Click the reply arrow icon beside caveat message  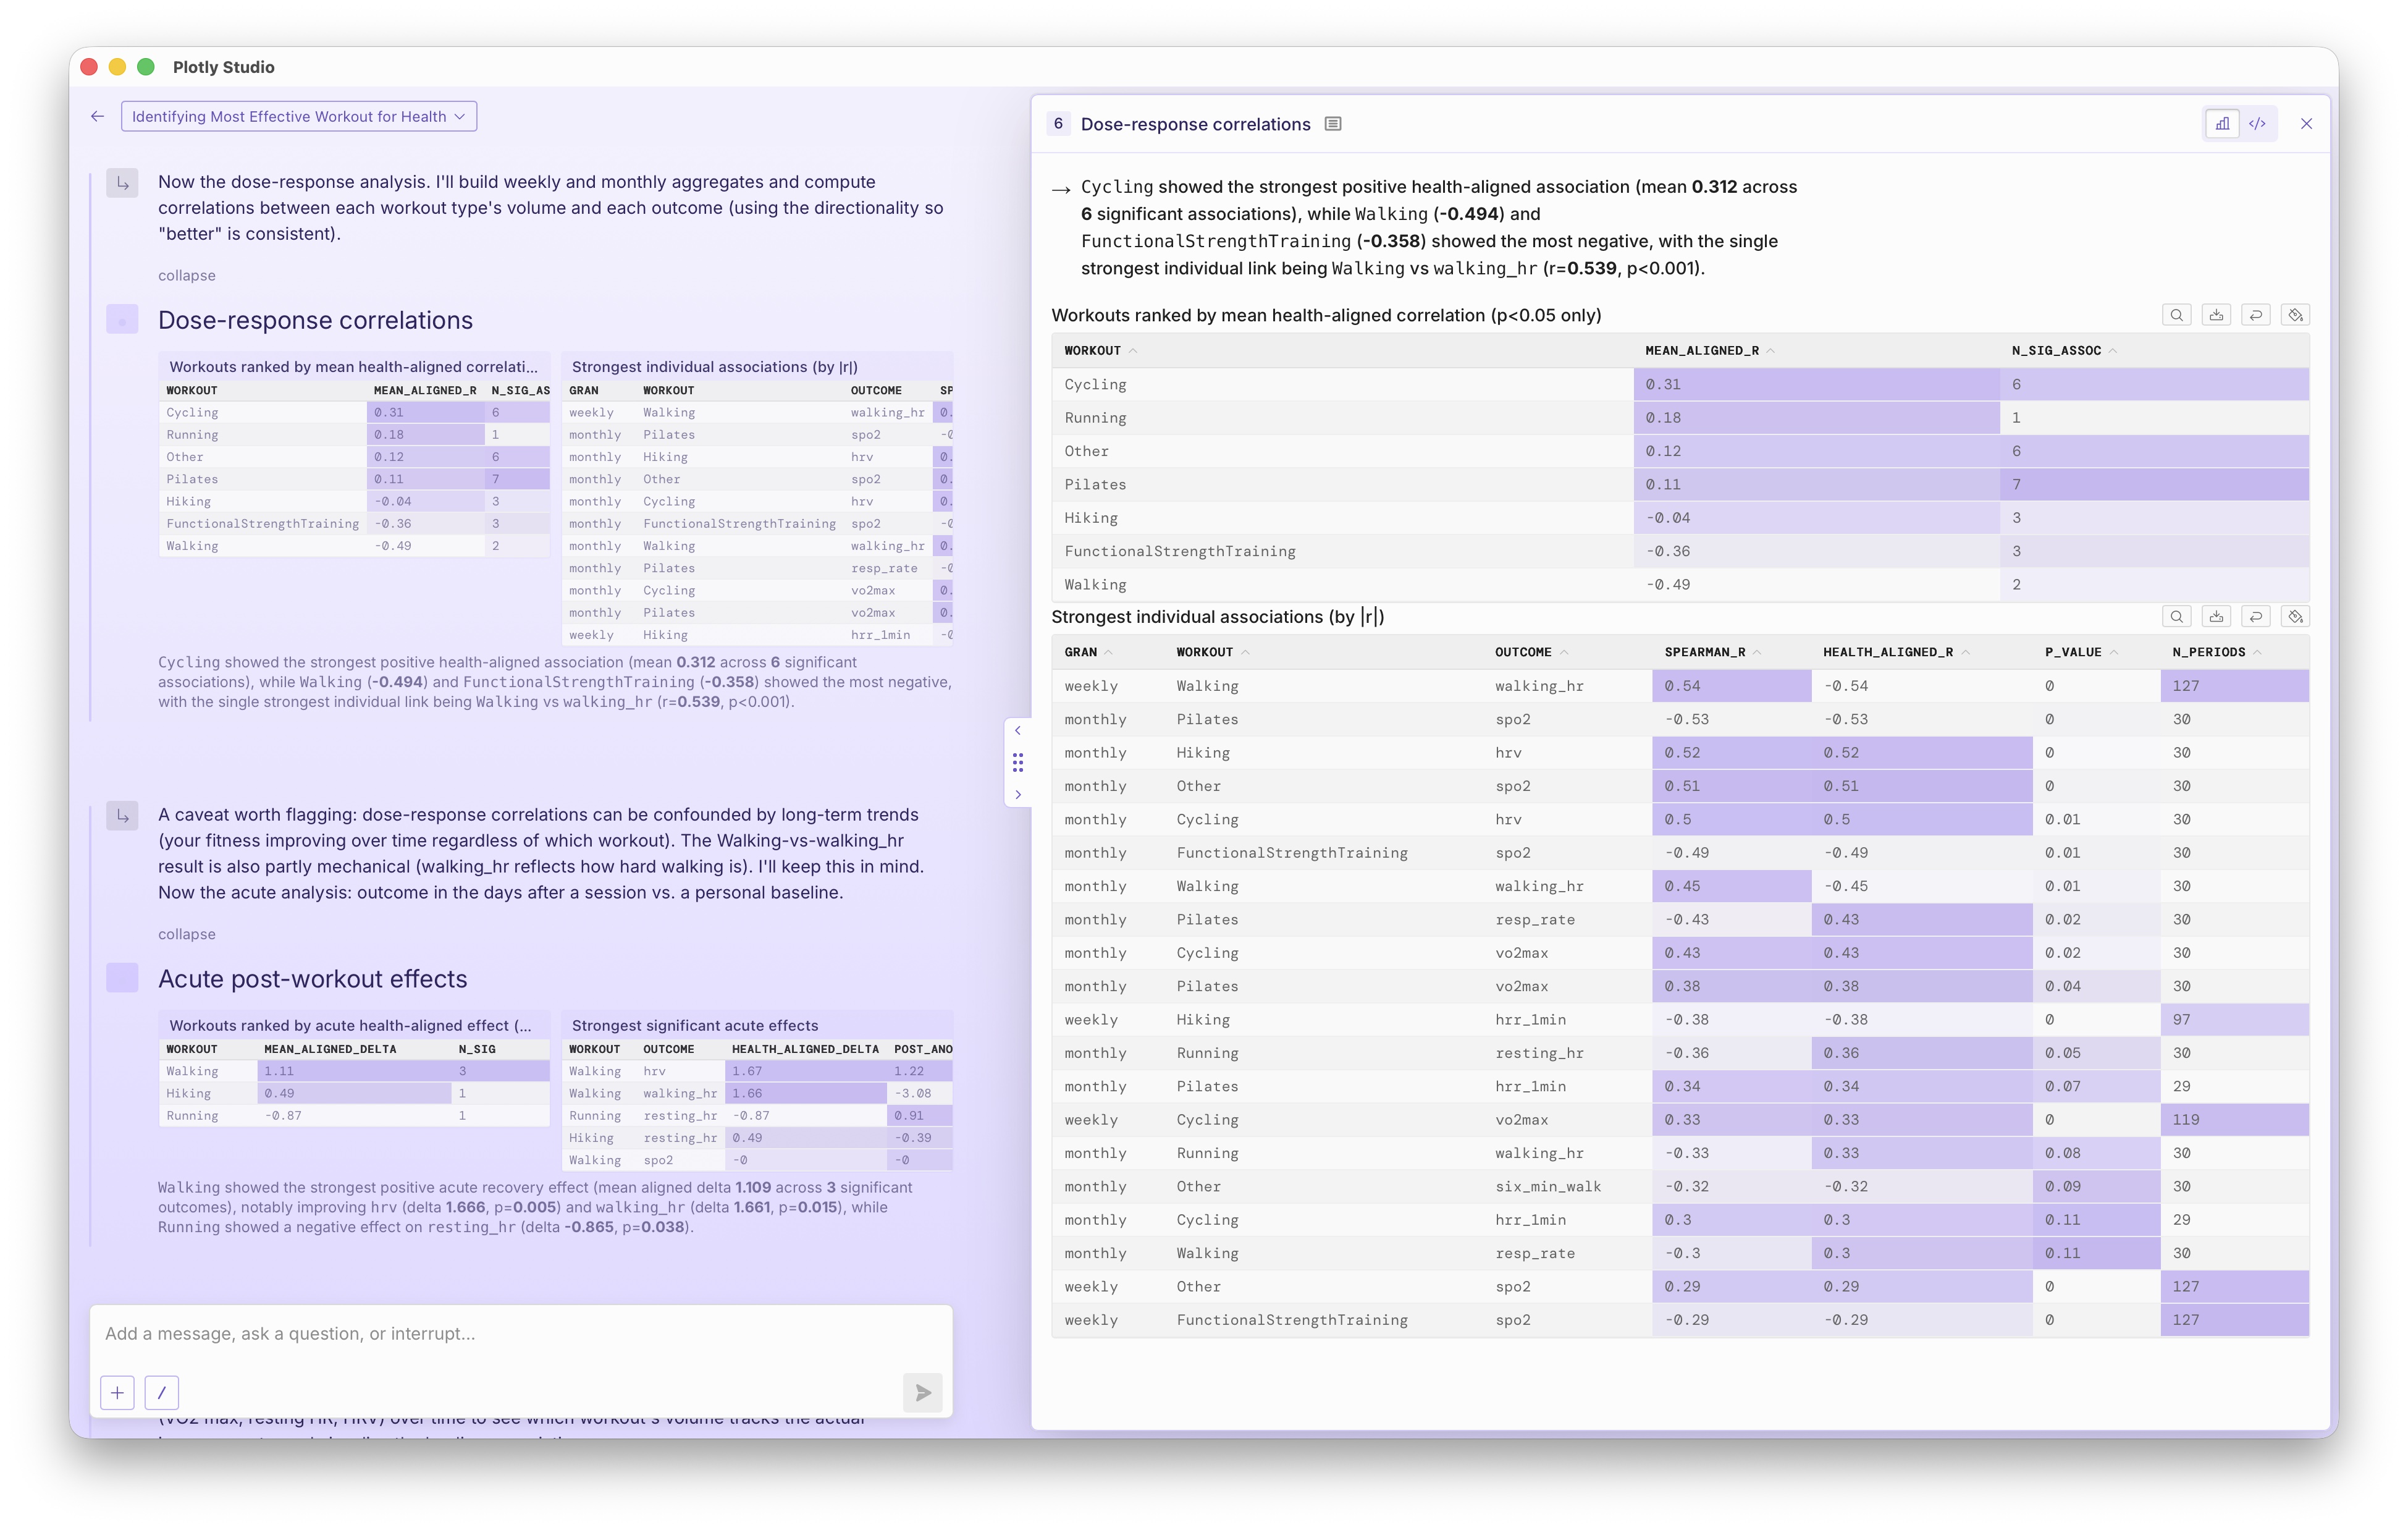(122, 816)
